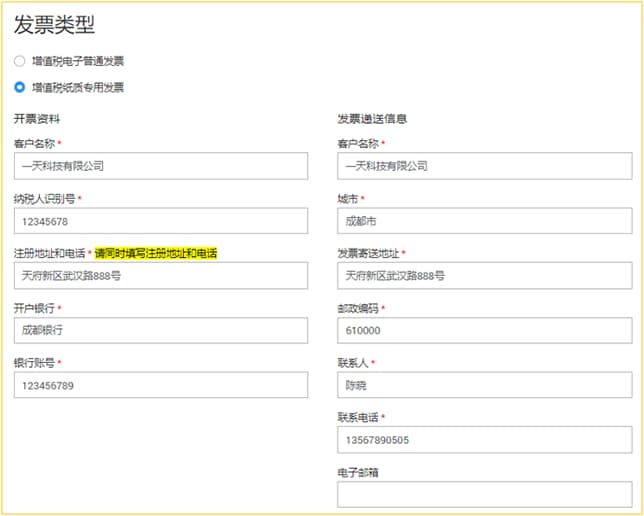Click the 客户名称 field under 发票递送信息
The image size is (644, 516).
pos(484,166)
